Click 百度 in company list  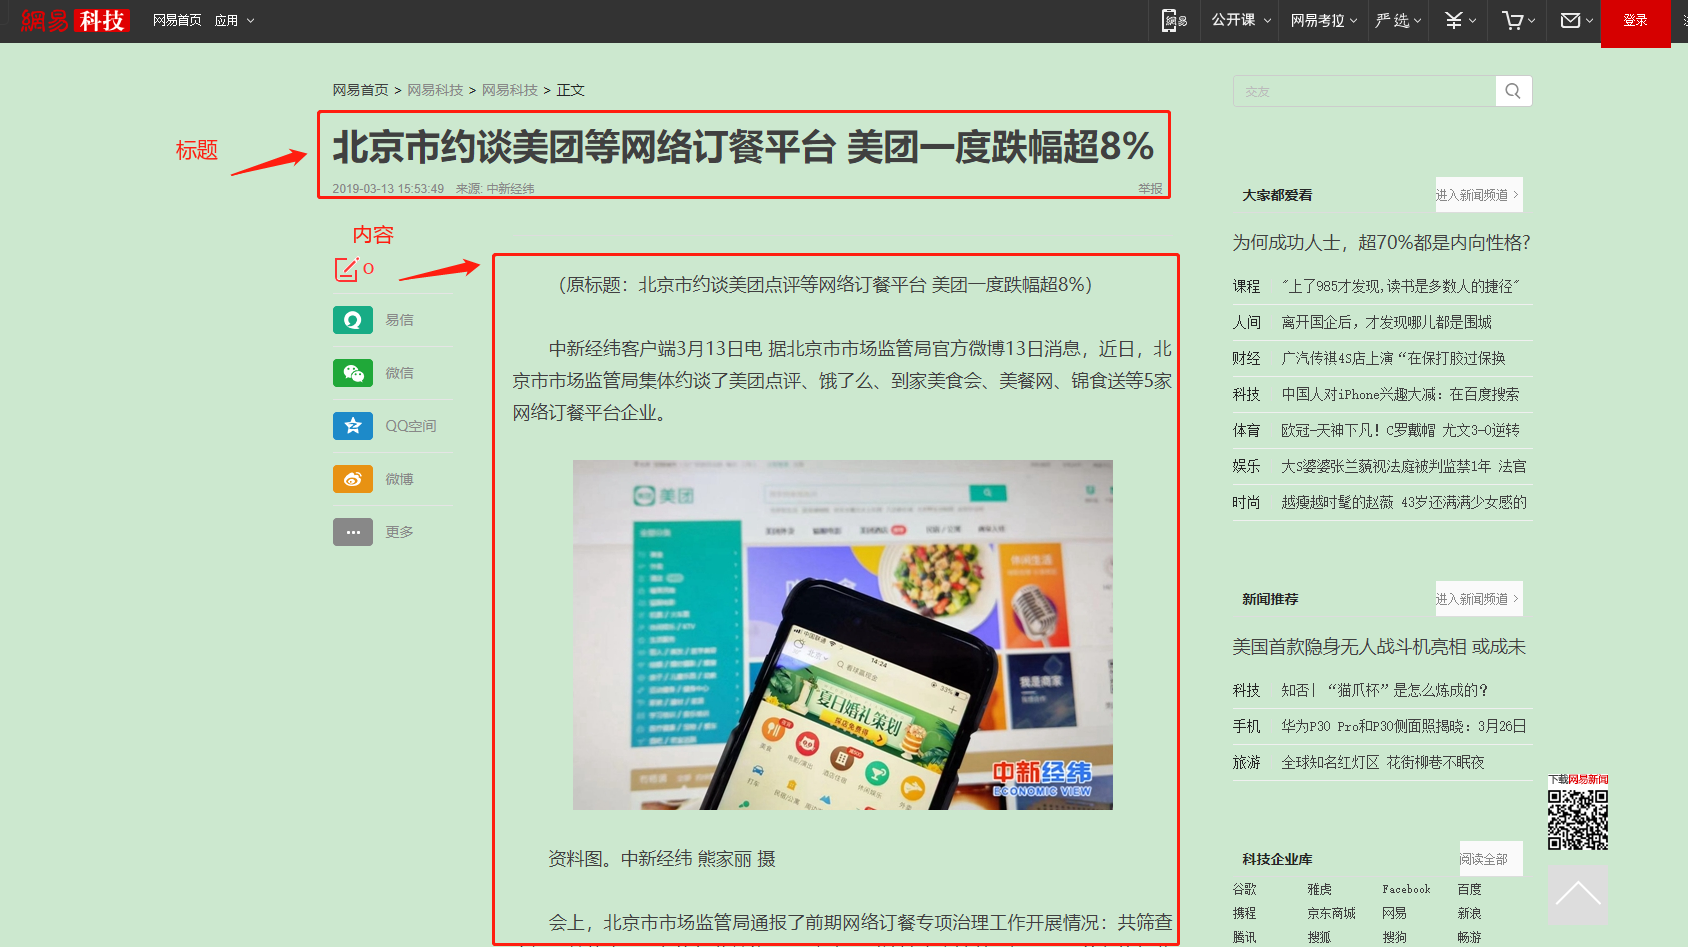pos(1469,889)
